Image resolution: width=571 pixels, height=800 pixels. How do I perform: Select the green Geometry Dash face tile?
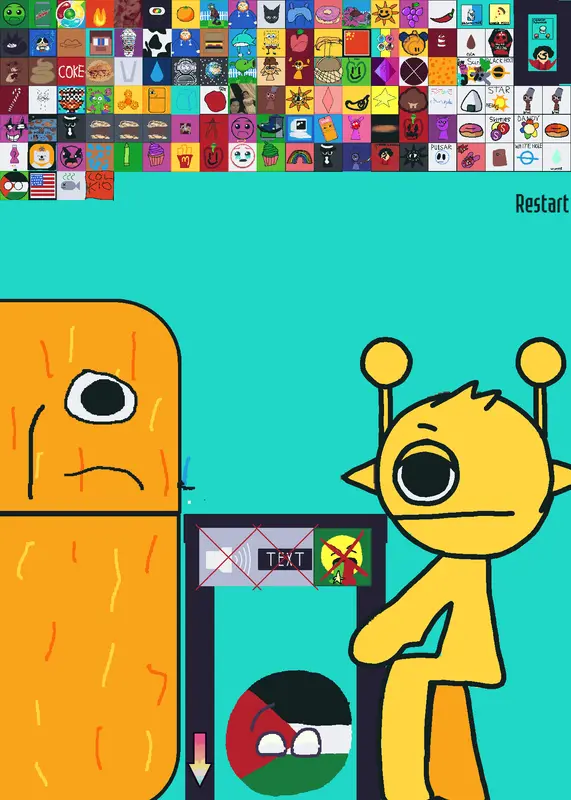(x=14, y=14)
